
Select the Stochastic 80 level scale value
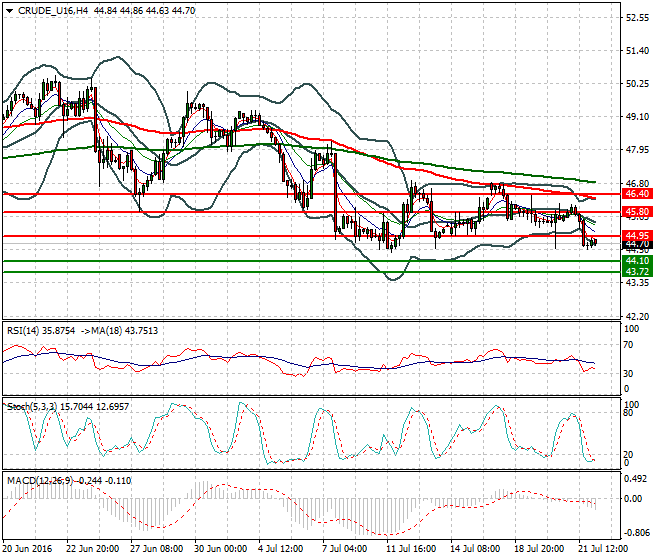point(628,413)
